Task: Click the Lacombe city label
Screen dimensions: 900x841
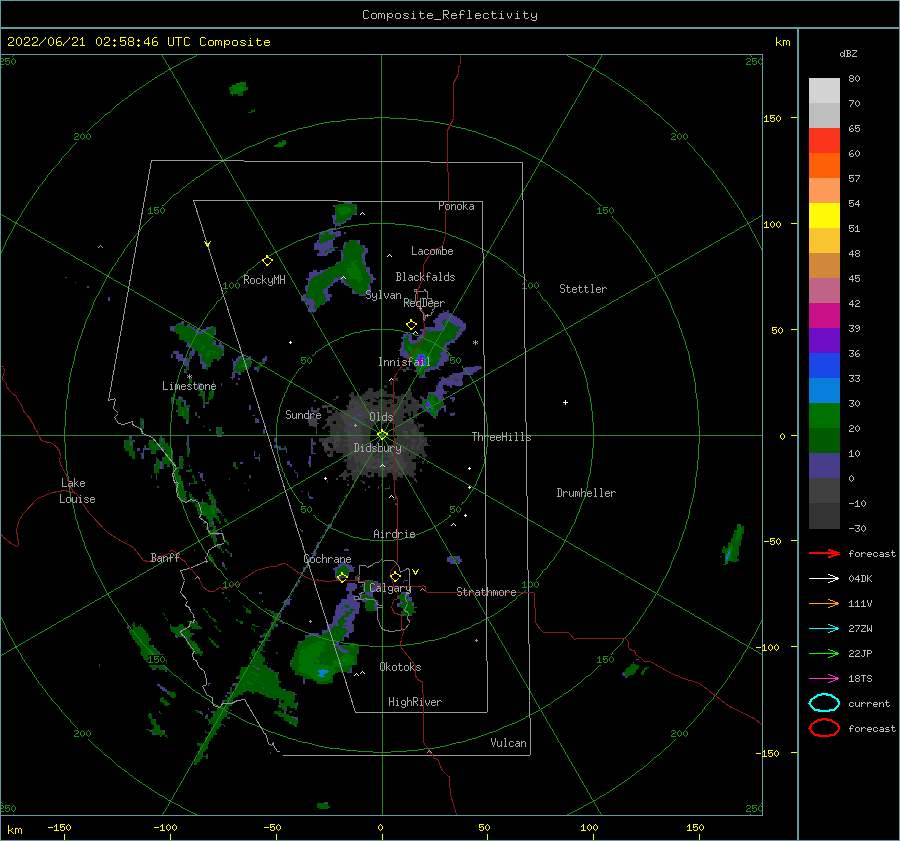Action: 432,251
